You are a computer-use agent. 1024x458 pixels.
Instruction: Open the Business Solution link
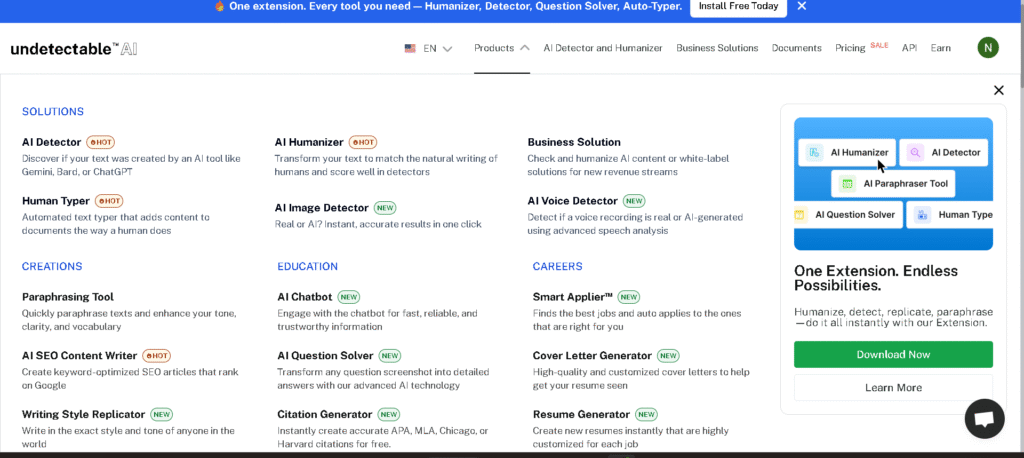click(574, 142)
